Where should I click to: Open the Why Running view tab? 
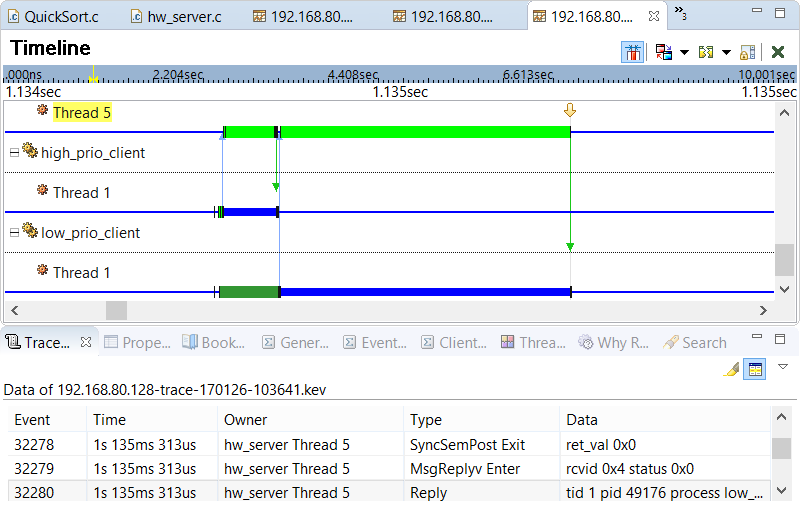pyautogui.click(x=614, y=342)
